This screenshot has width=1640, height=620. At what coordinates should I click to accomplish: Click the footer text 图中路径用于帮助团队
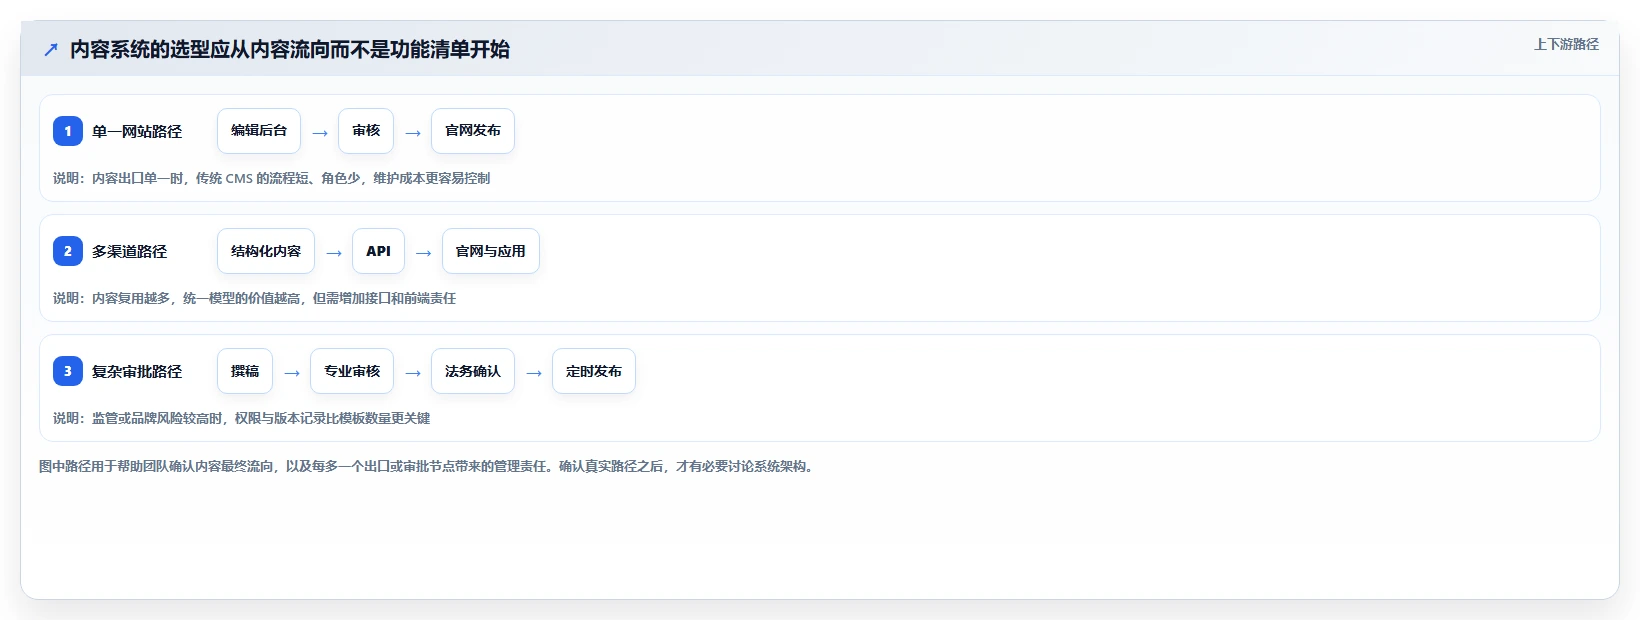click(428, 466)
